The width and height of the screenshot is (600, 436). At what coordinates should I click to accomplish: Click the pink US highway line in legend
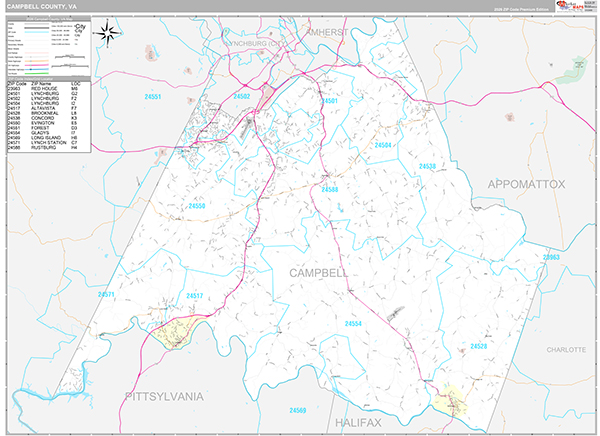37,65
